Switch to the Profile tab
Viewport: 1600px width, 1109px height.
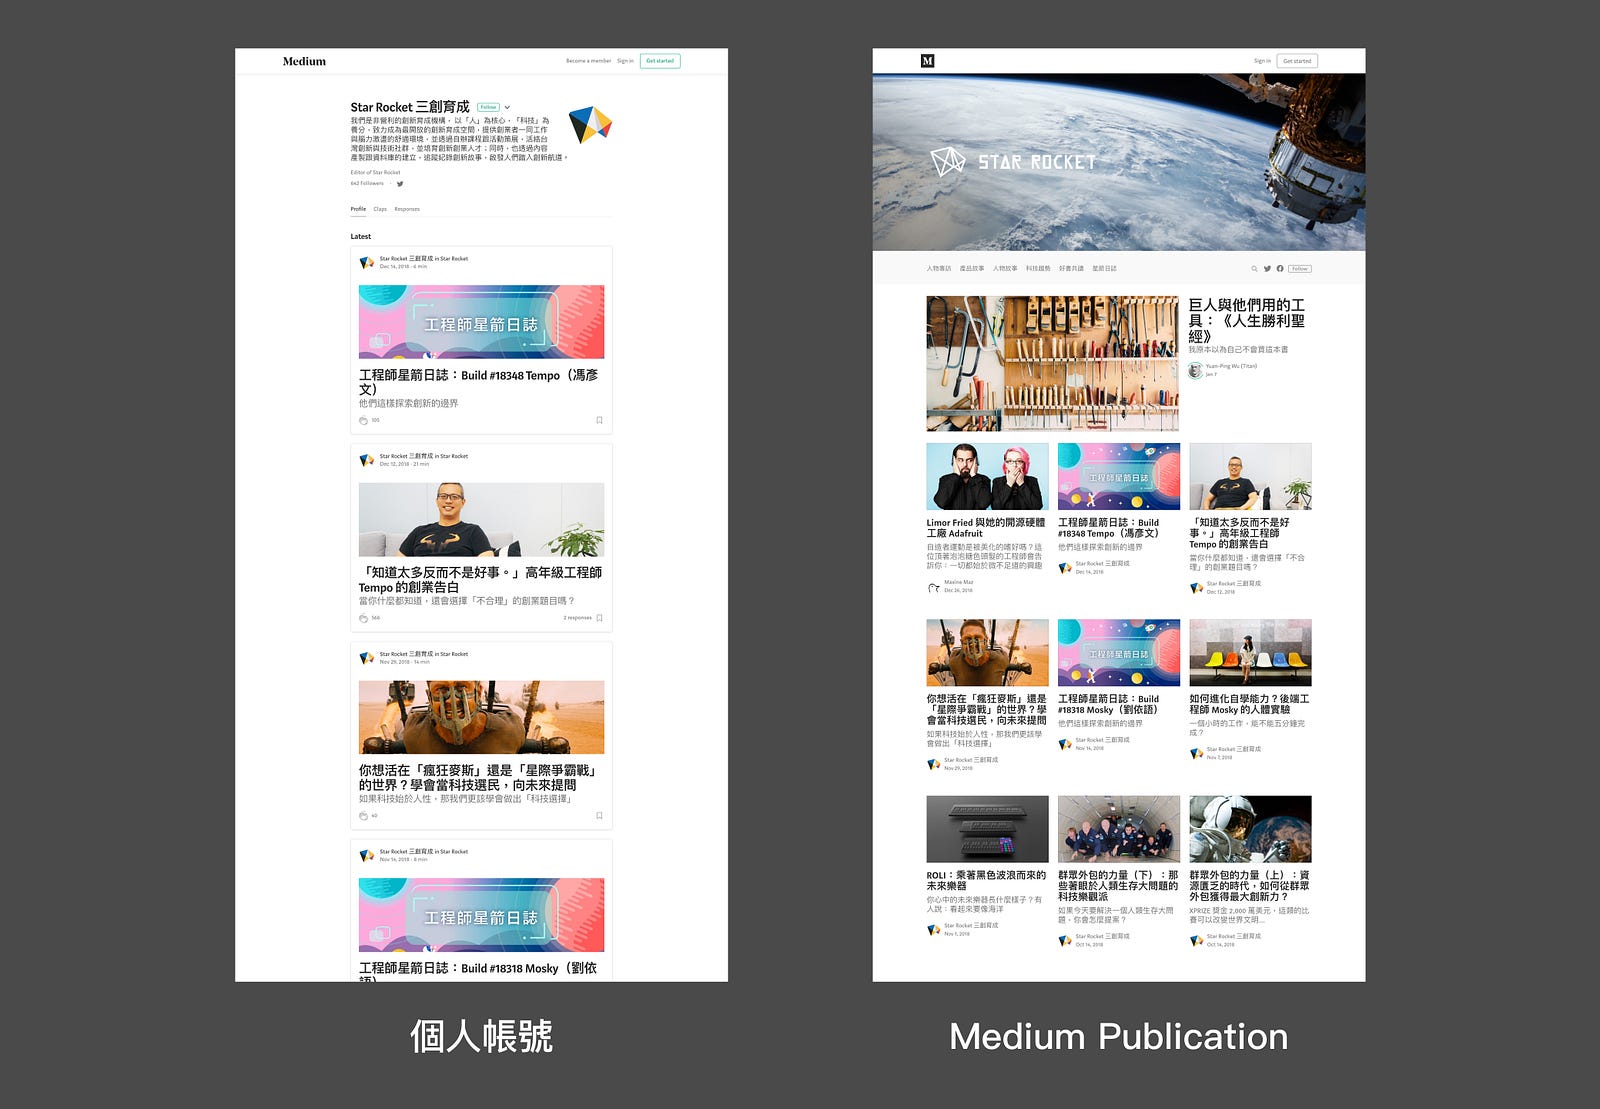point(358,209)
